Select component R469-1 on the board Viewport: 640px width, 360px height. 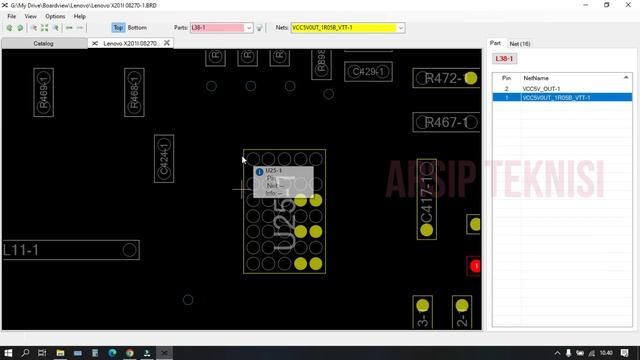[44, 92]
